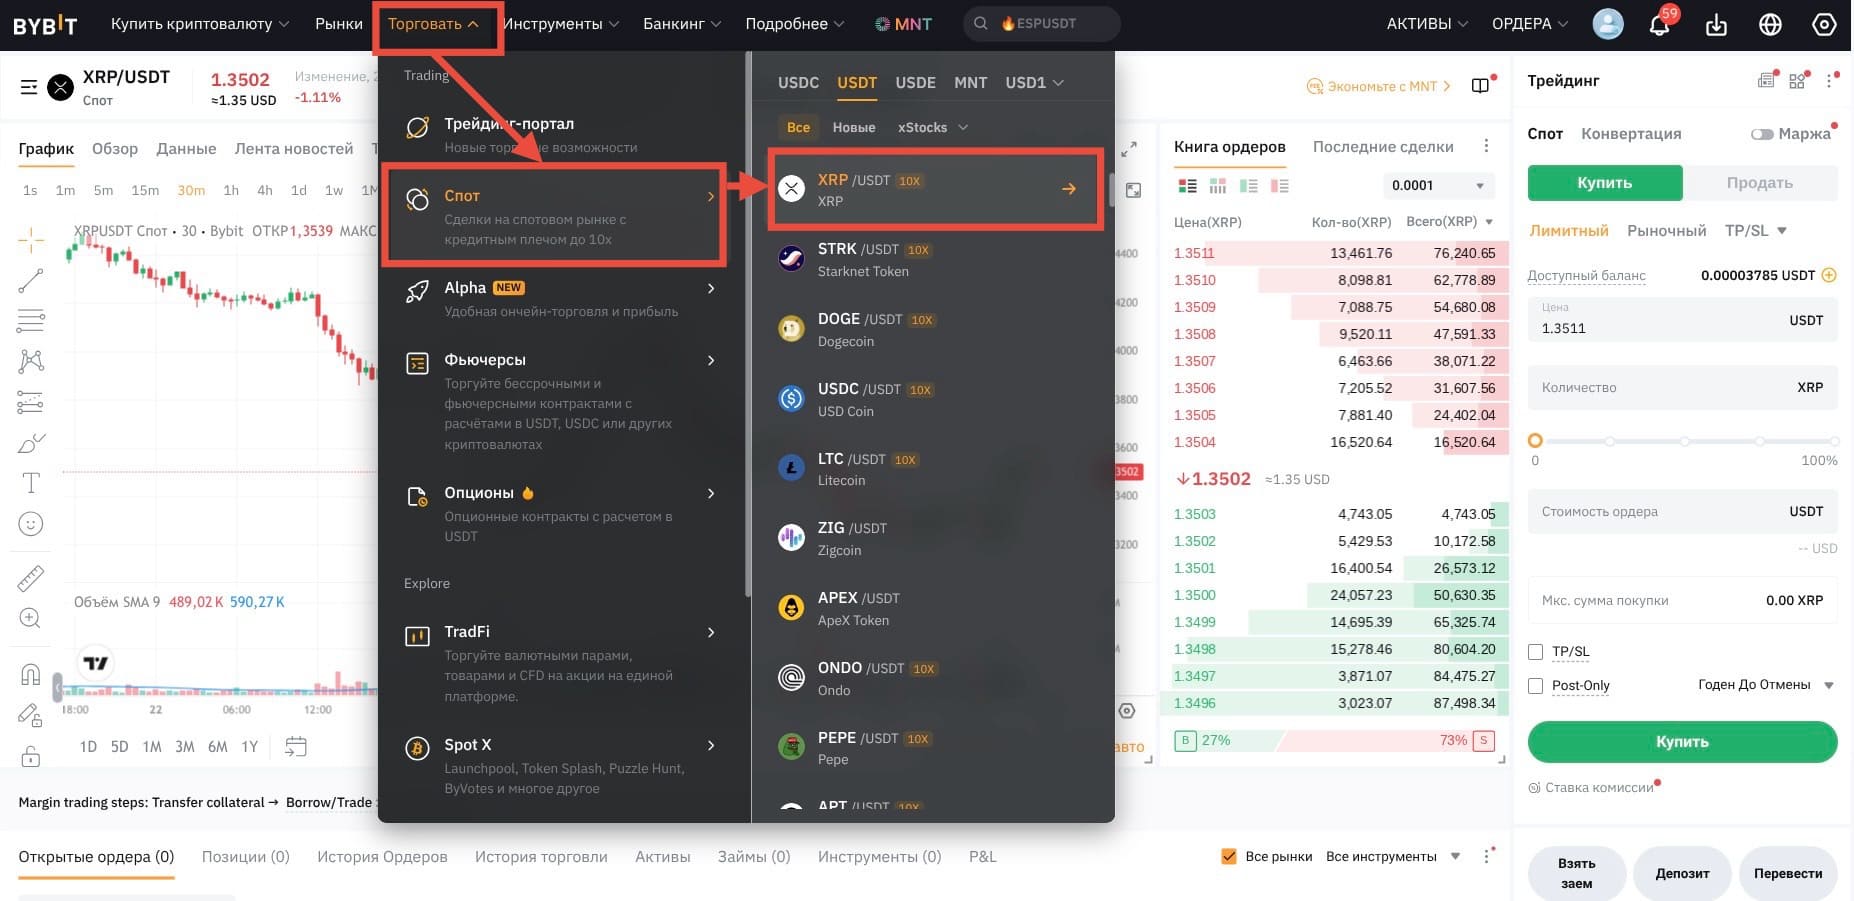1854x901 pixels.
Task: Click the Количество XRP input field
Action: 1682,388
